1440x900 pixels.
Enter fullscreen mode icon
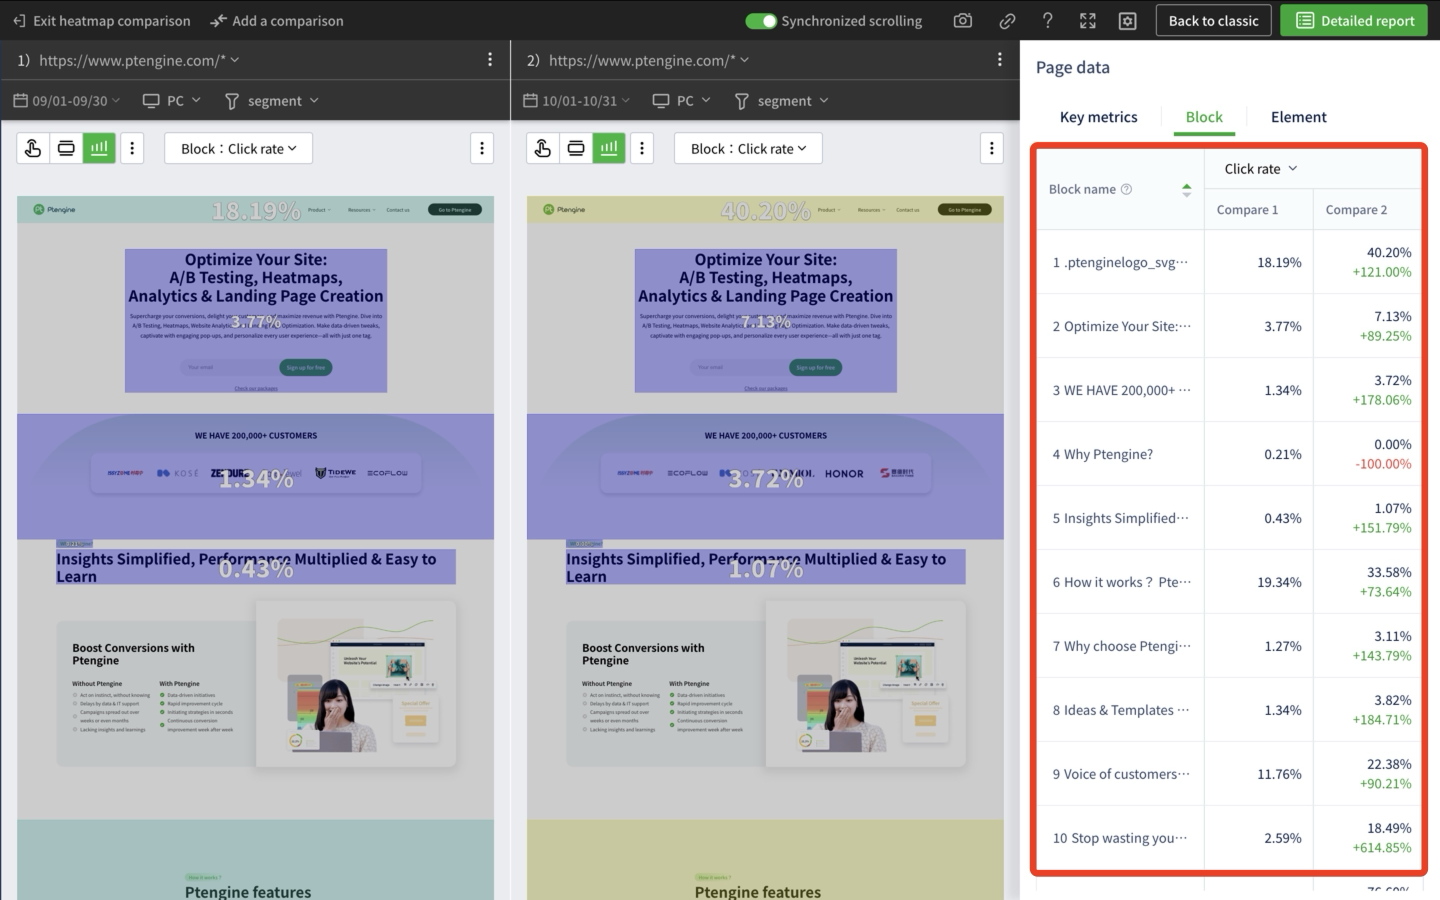click(1088, 20)
